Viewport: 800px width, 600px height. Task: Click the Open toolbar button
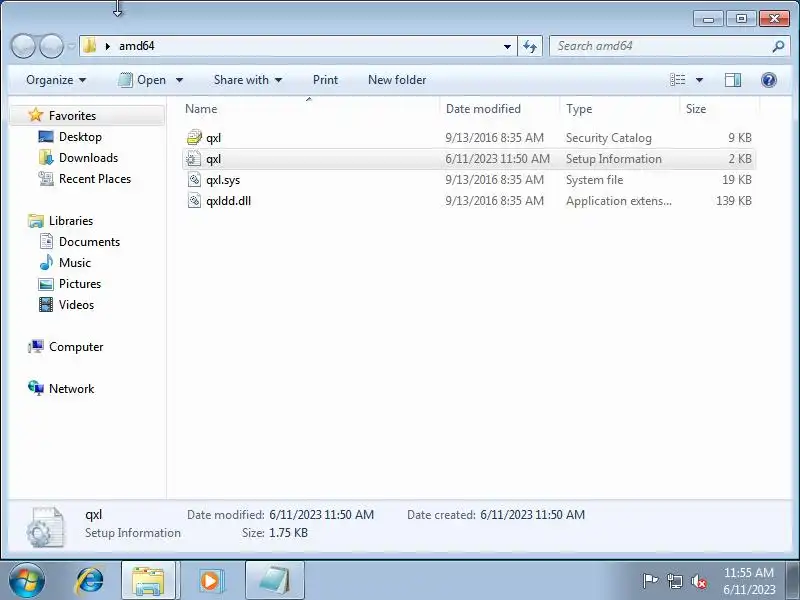point(142,80)
